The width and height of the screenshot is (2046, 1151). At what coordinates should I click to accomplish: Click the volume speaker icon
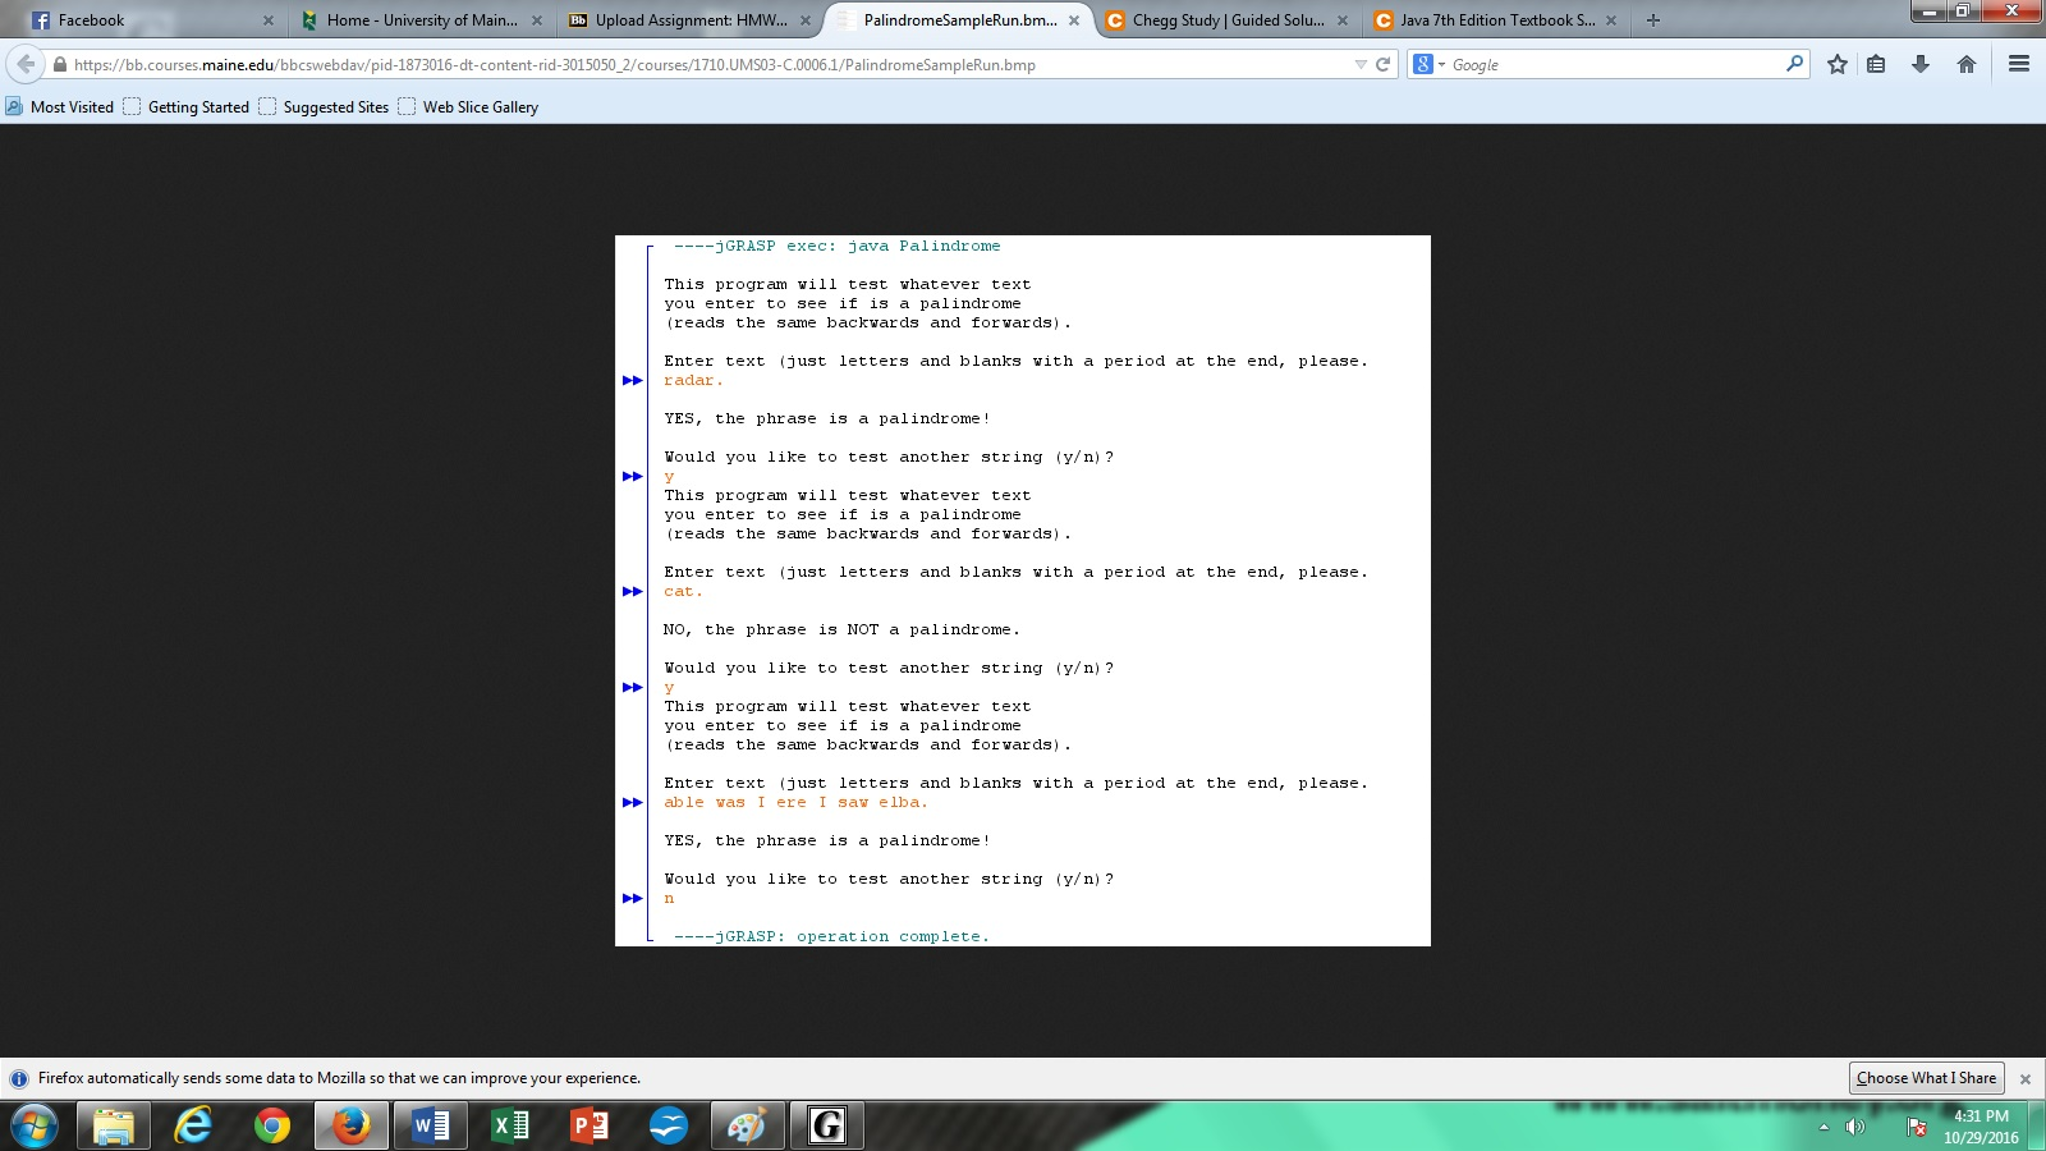pyautogui.click(x=1856, y=1127)
